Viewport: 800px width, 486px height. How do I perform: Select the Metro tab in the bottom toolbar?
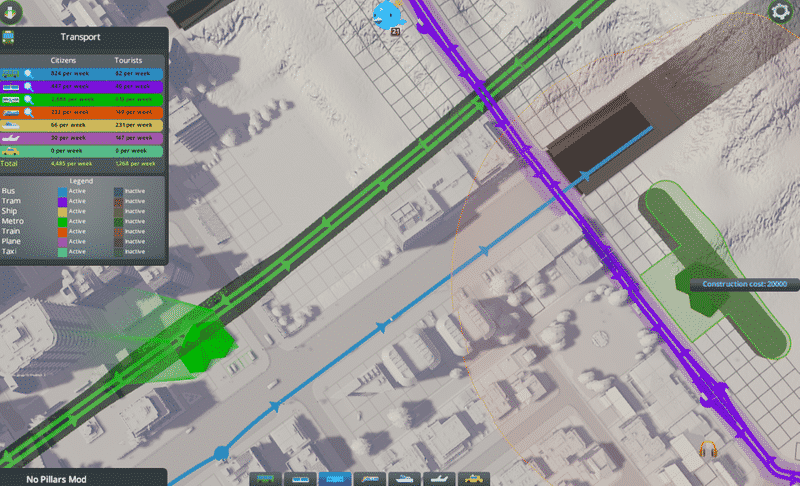[335, 479]
